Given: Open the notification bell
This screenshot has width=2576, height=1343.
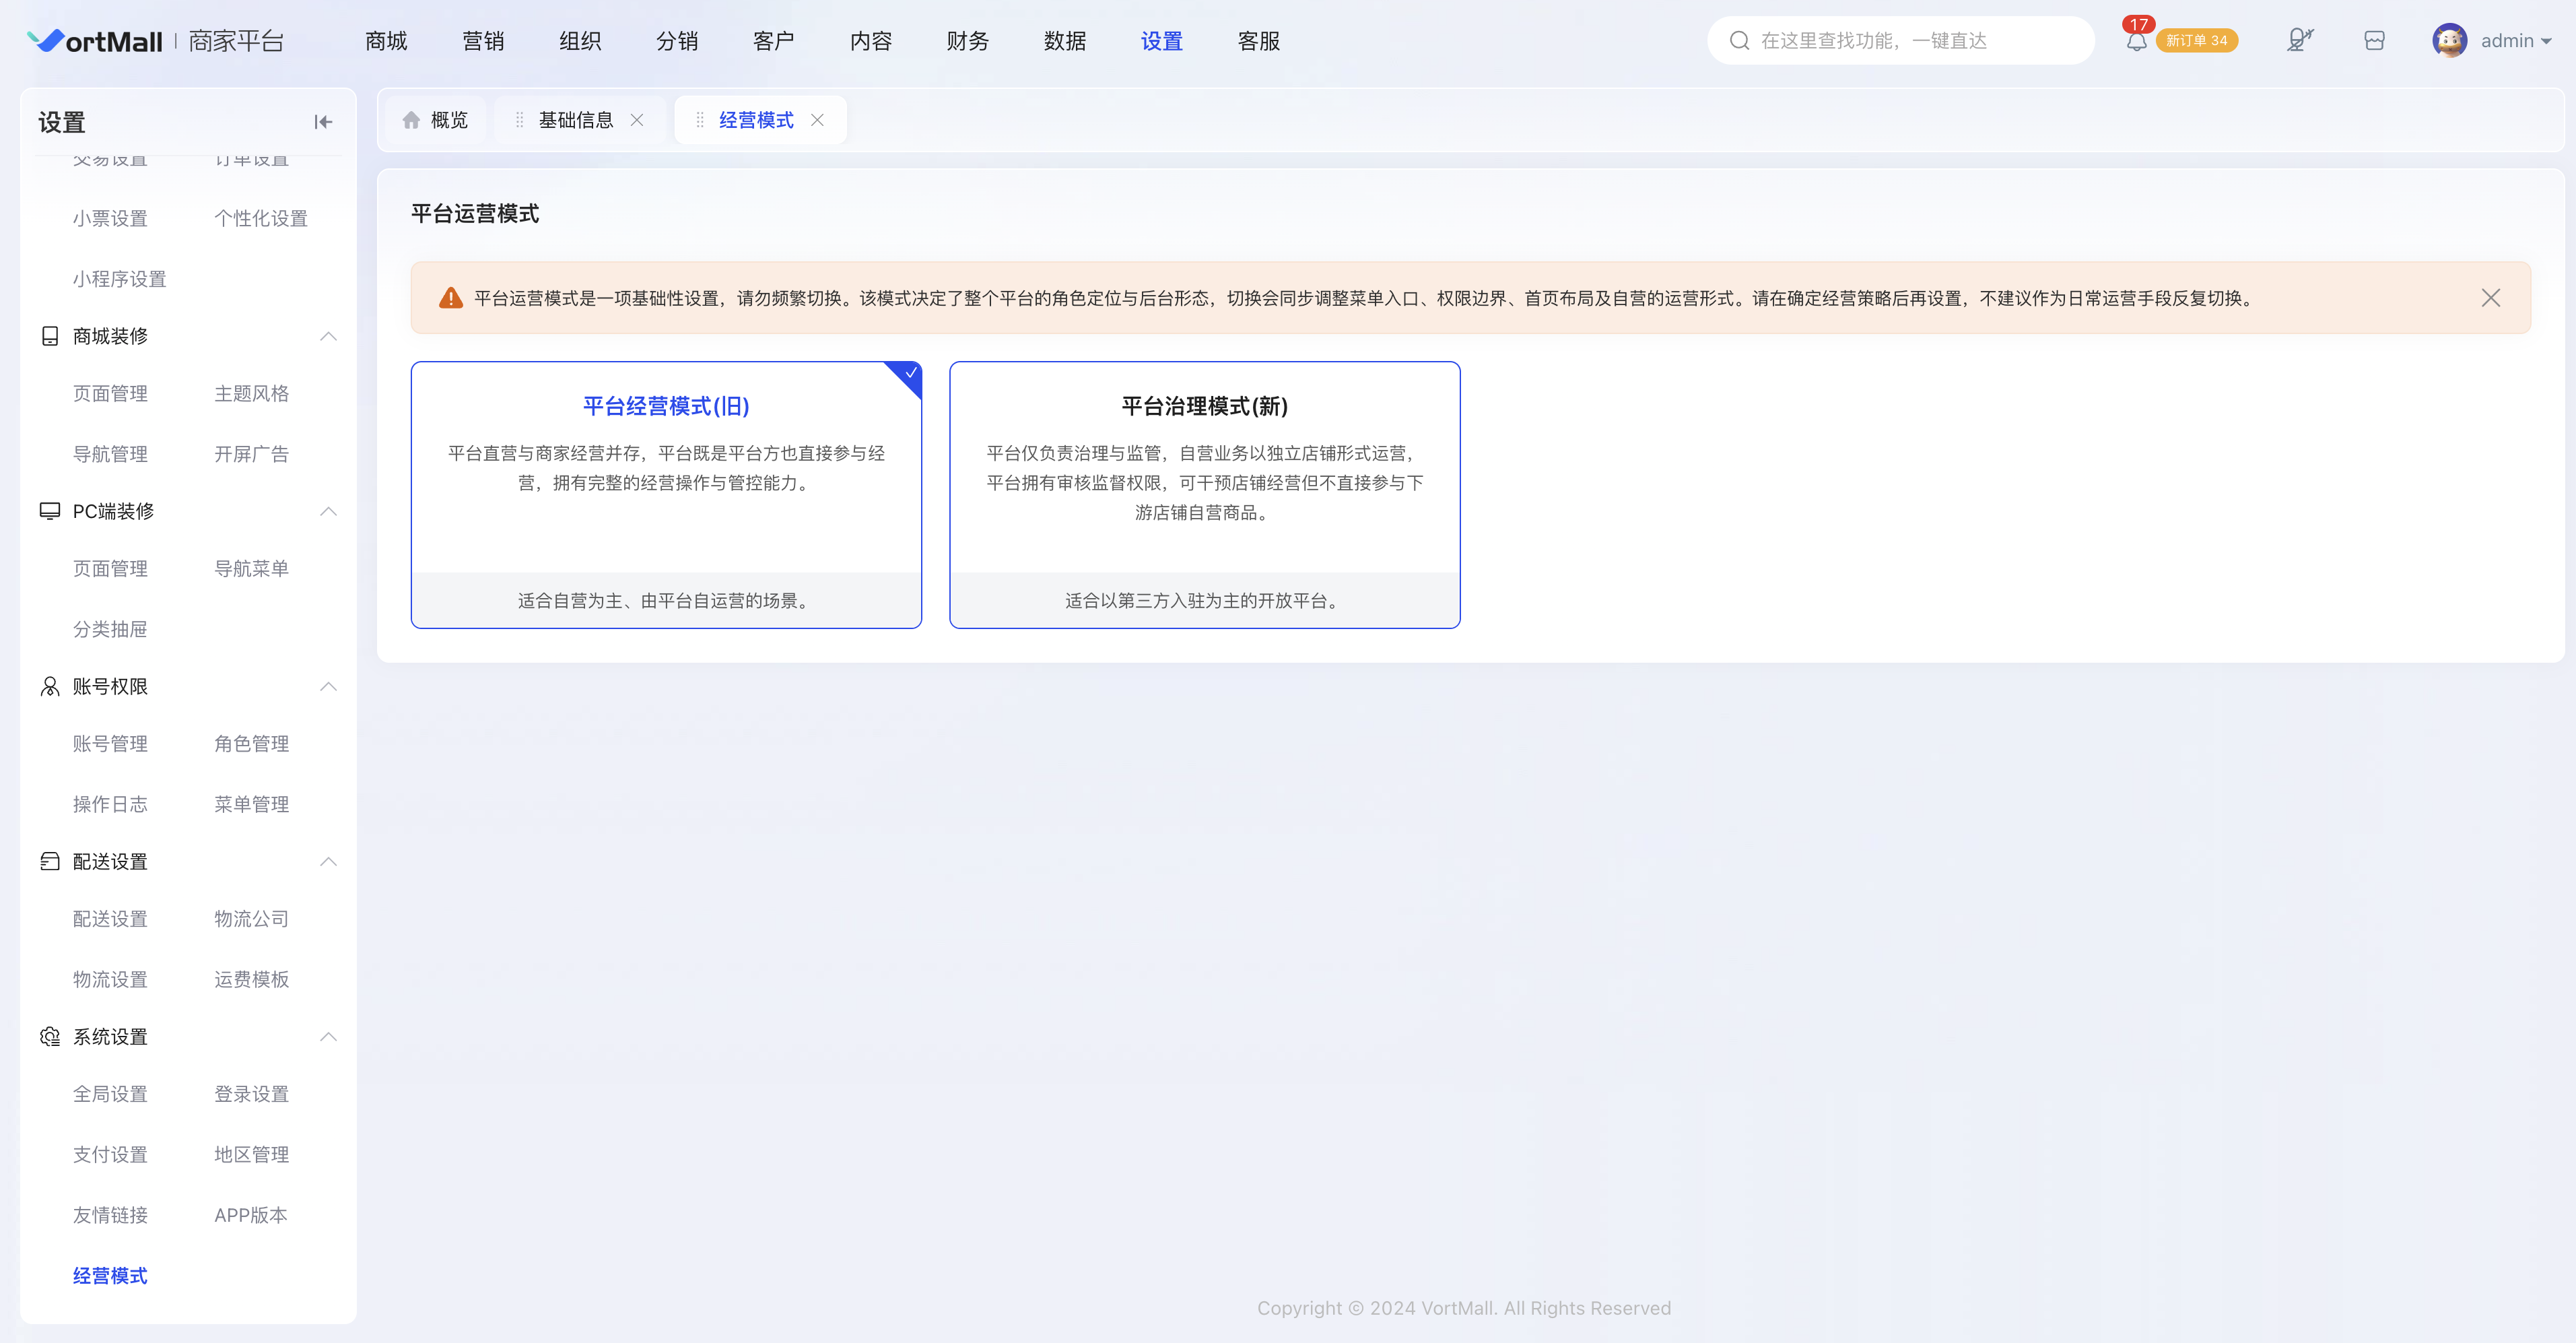Looking at the screenshot, I should 2136,41.
